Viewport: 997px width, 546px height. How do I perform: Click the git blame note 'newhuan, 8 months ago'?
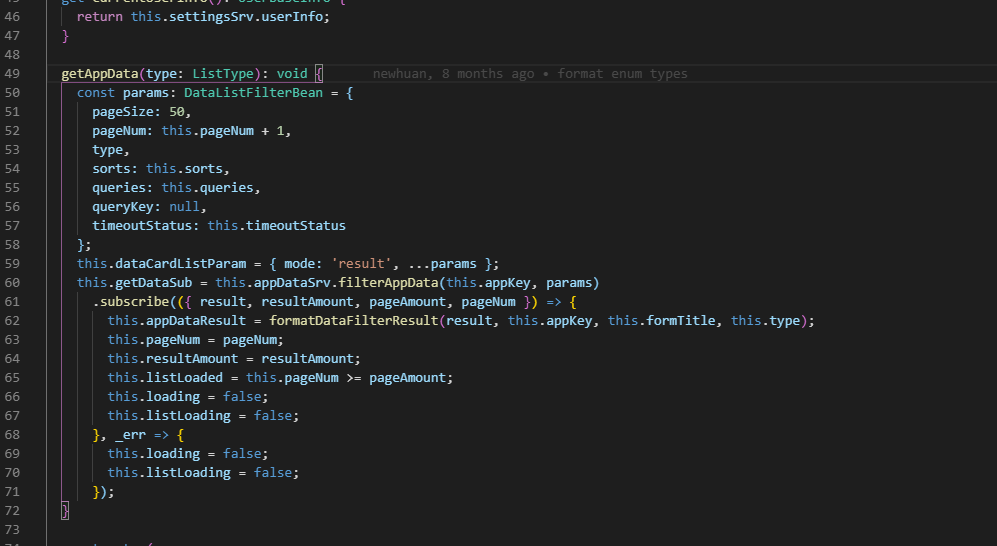pos(453,74)
